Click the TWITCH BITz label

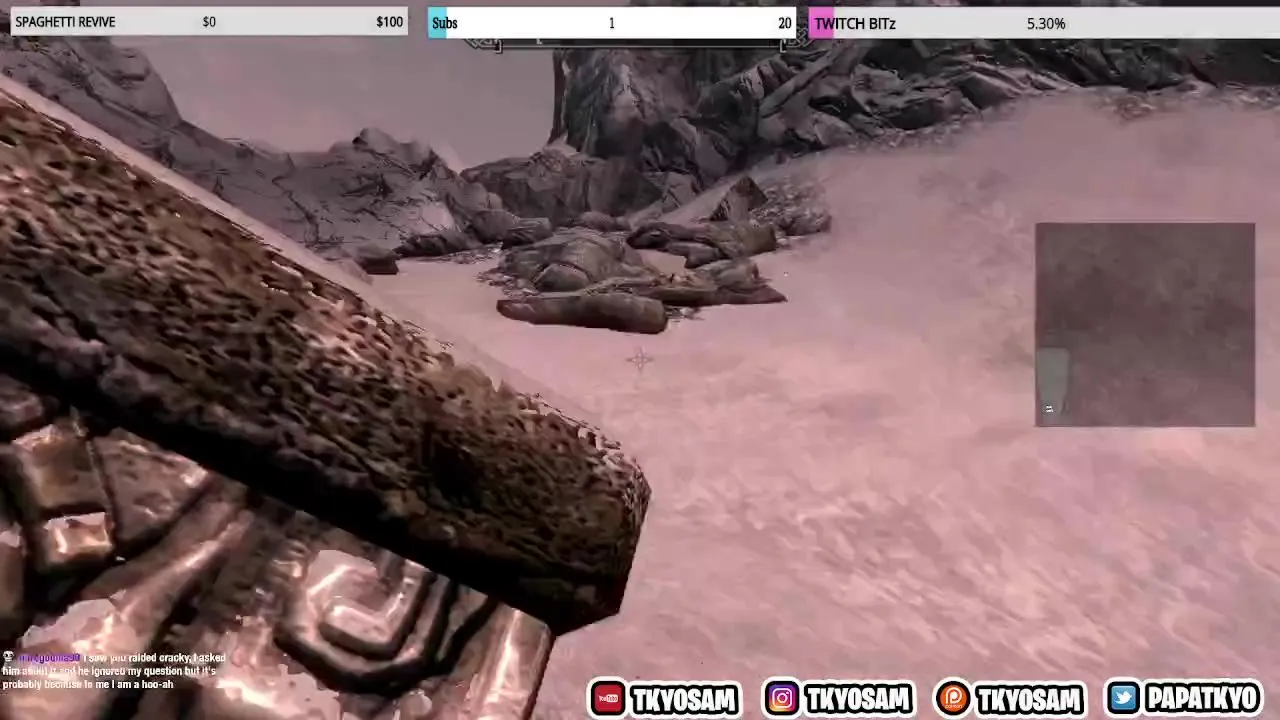coord(855,23)
